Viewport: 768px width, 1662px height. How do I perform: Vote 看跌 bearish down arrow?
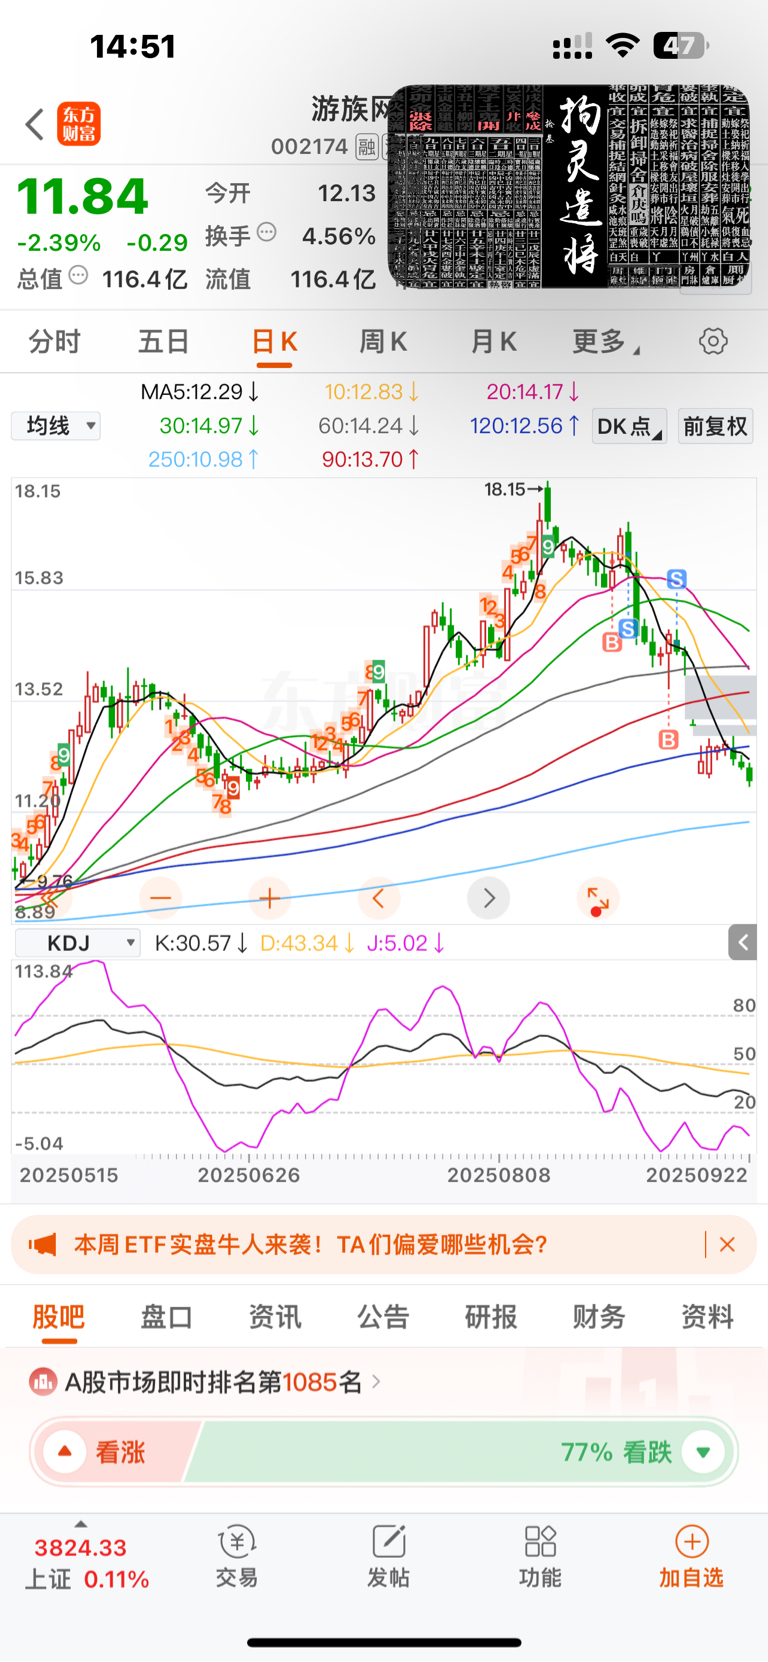click(x=703, y=1452)
